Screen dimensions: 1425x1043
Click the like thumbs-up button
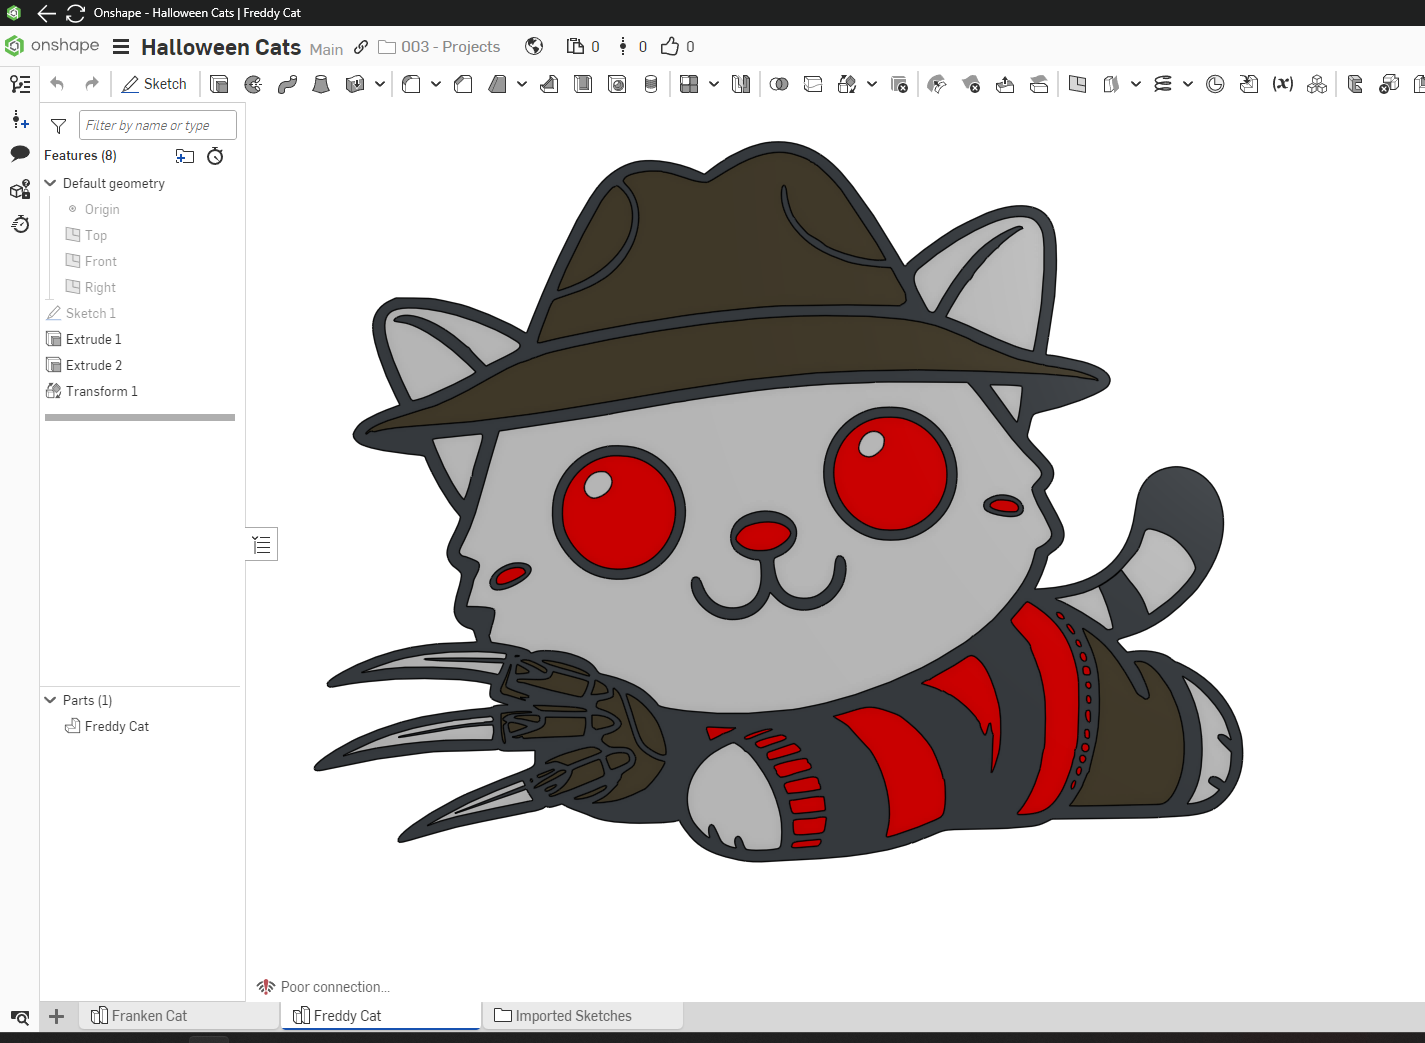coord(670,46)
